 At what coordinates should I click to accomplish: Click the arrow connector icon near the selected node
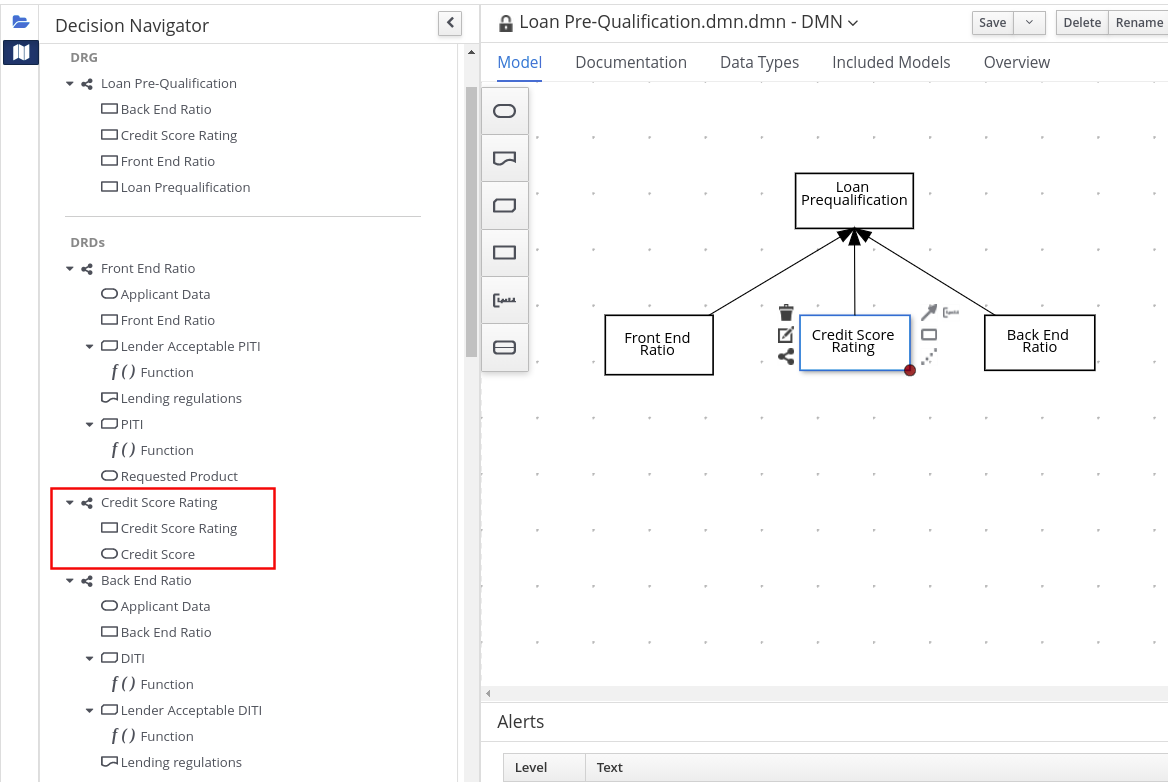(928, 313)
